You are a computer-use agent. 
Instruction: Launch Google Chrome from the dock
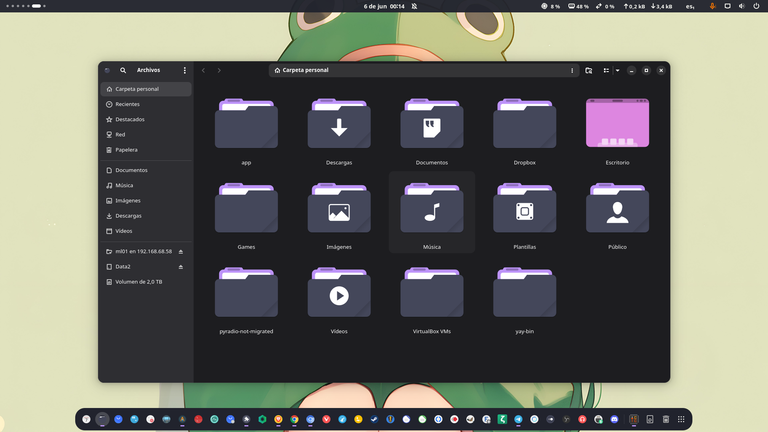(294, 419)
